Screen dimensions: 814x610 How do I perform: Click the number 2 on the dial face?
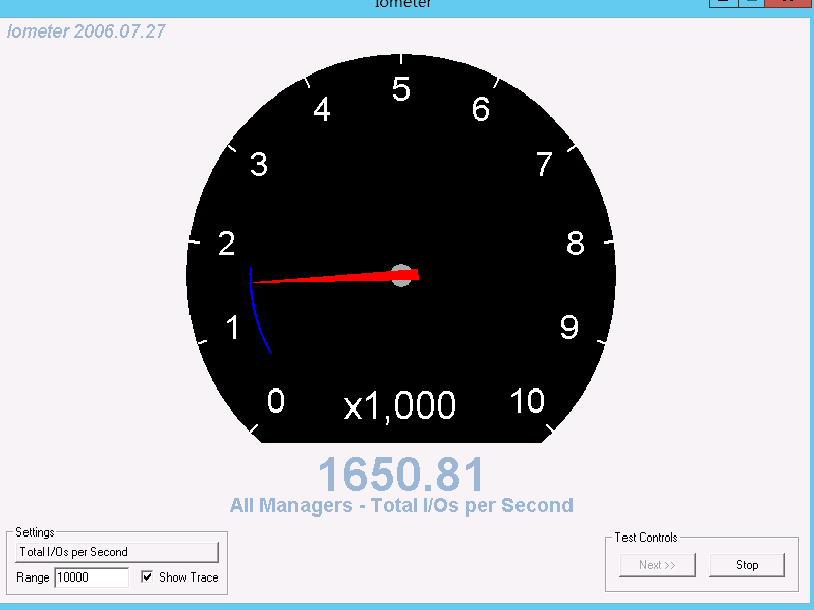227,244
